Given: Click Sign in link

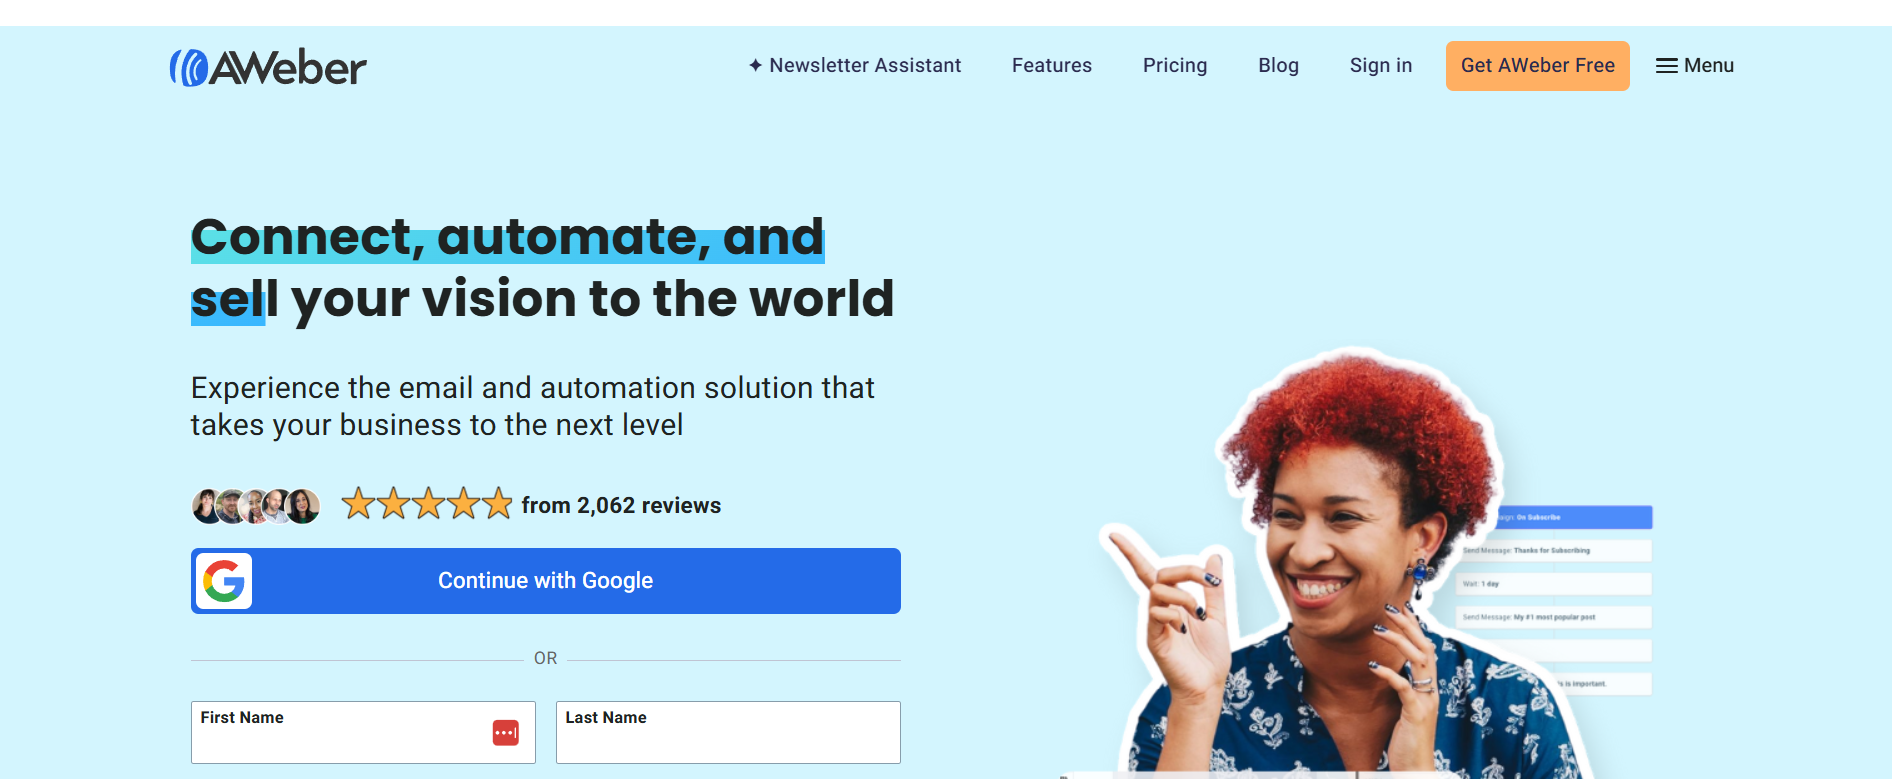Looking at the screenshot, I should tap(1381, 66).
